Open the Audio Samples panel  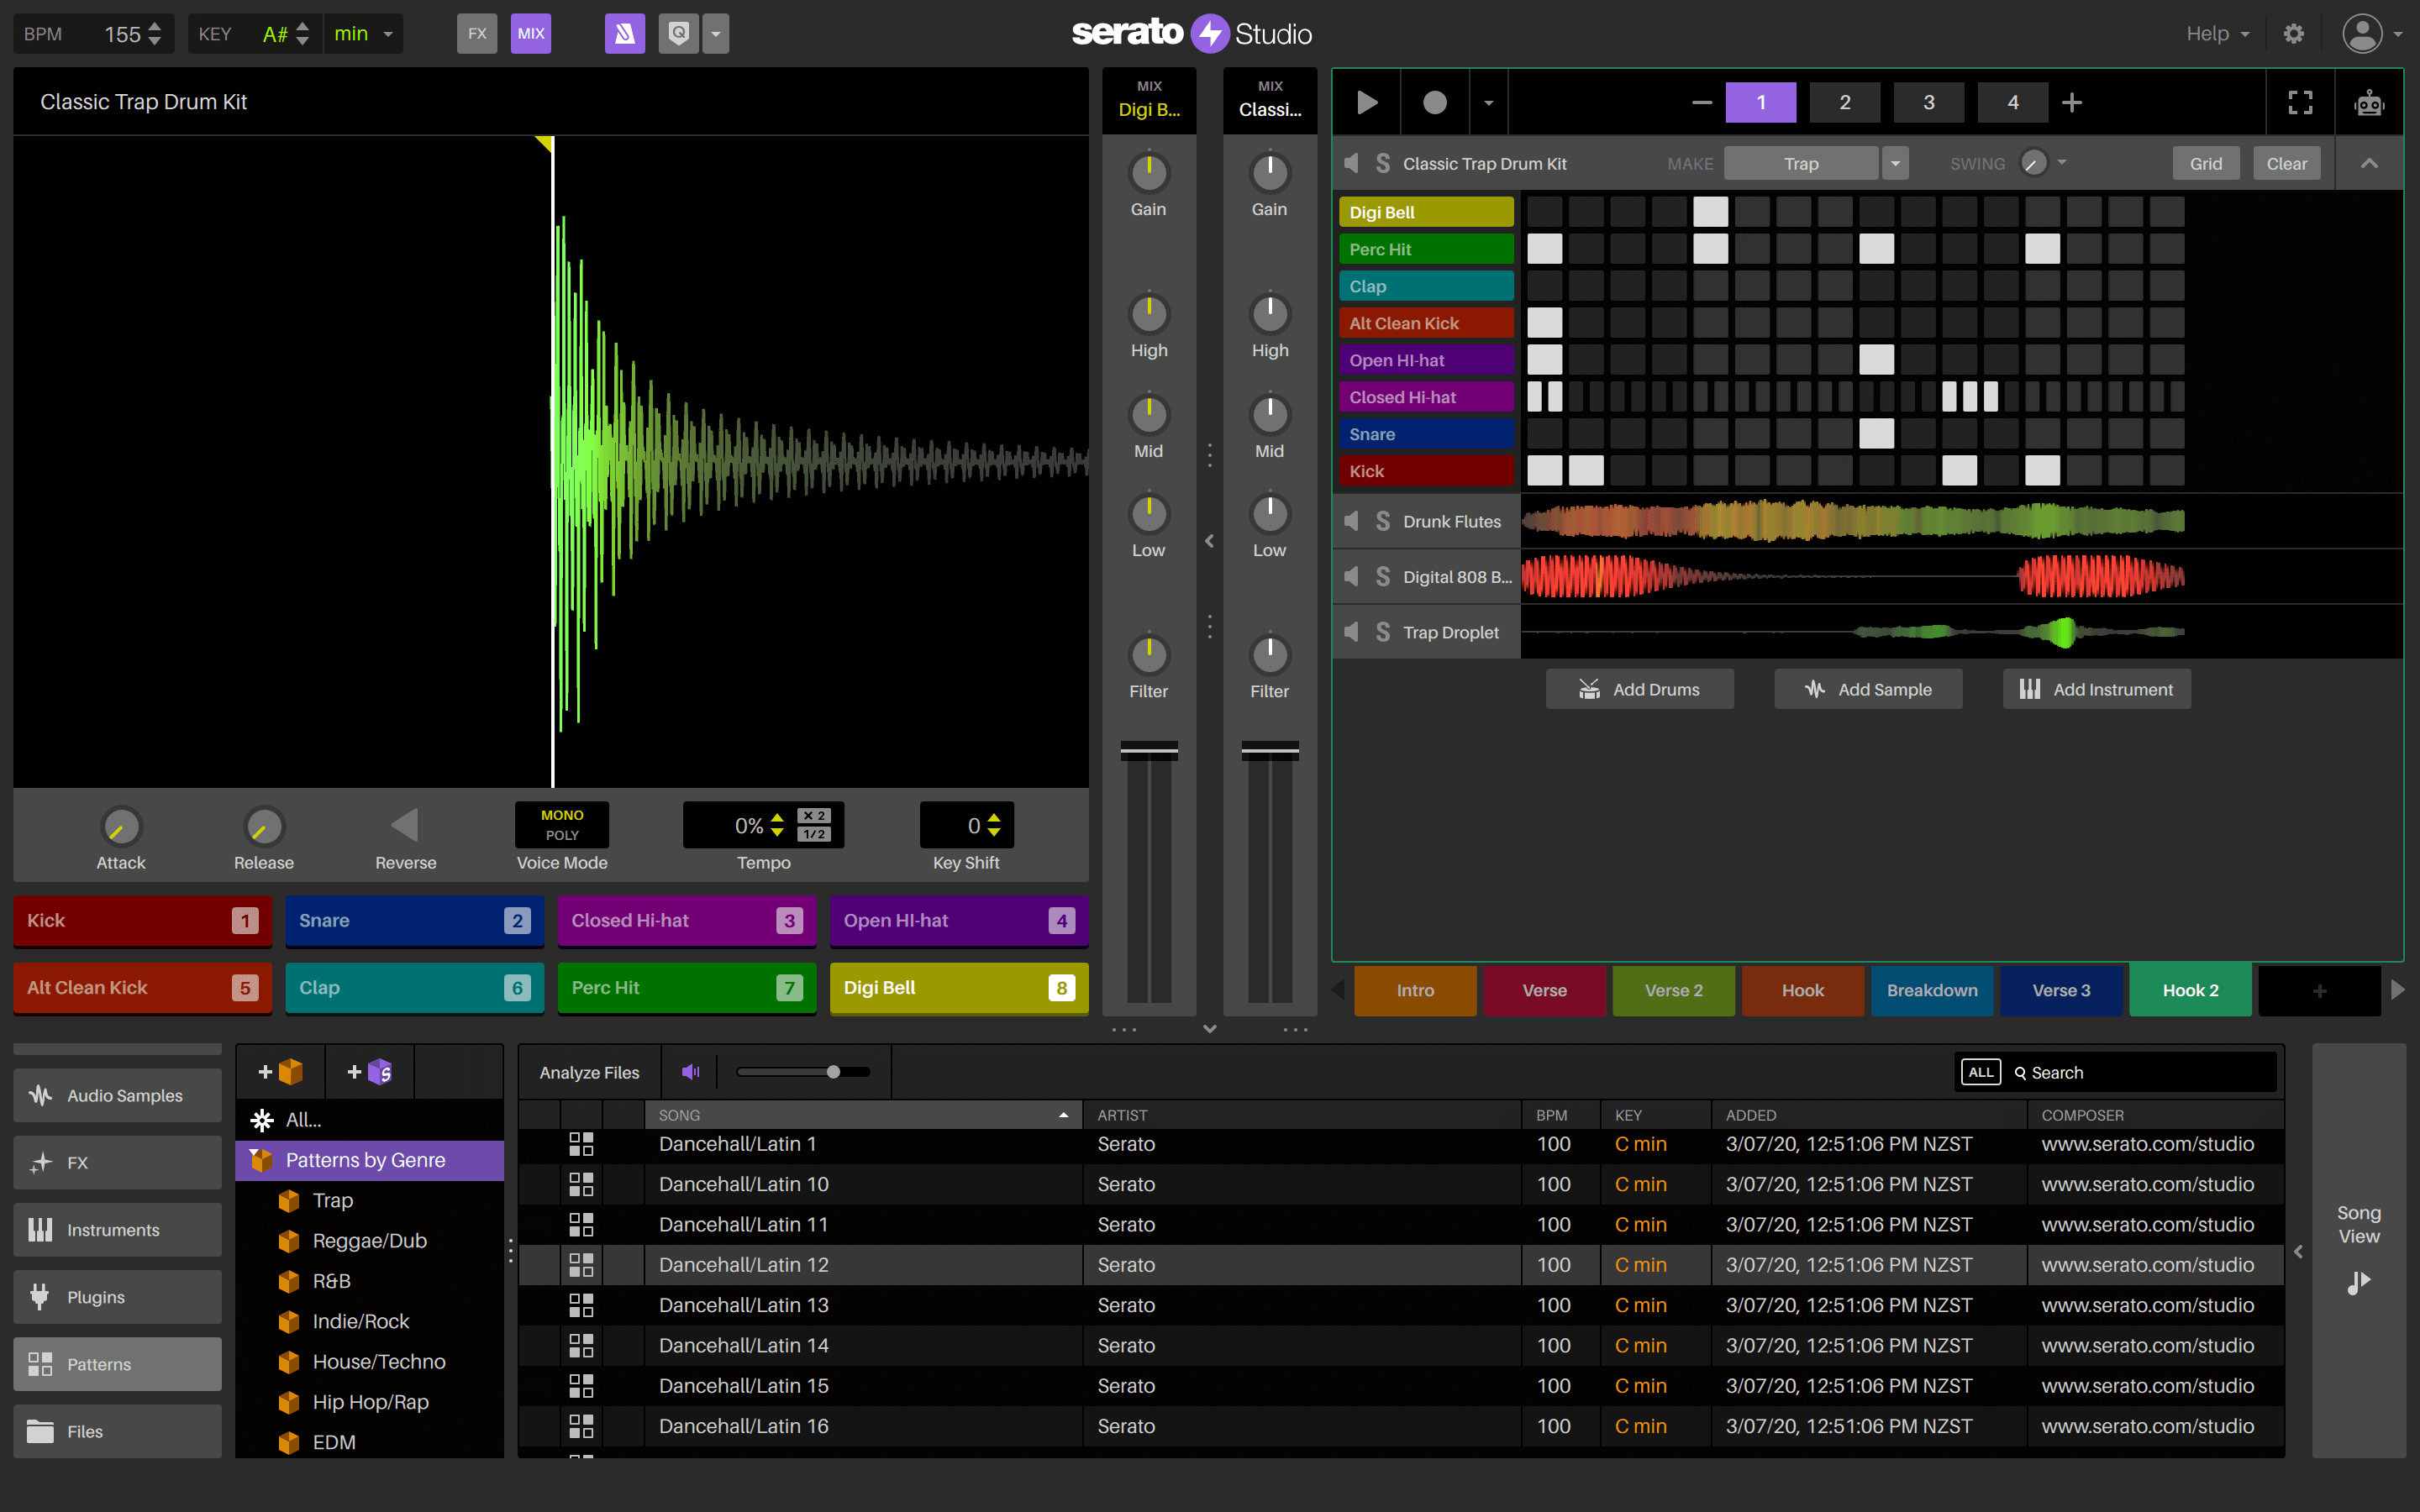[117, 1095]
